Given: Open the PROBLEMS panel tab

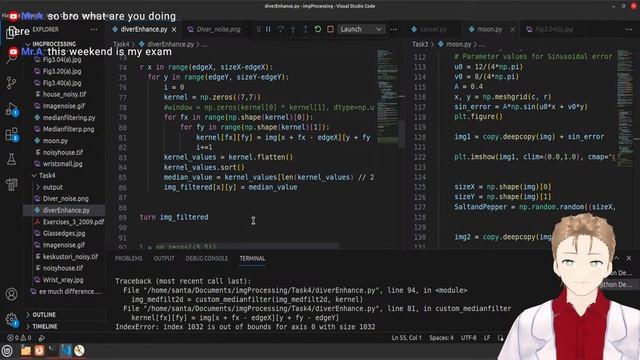Looking at the screenshot, I should pos(128,258).
